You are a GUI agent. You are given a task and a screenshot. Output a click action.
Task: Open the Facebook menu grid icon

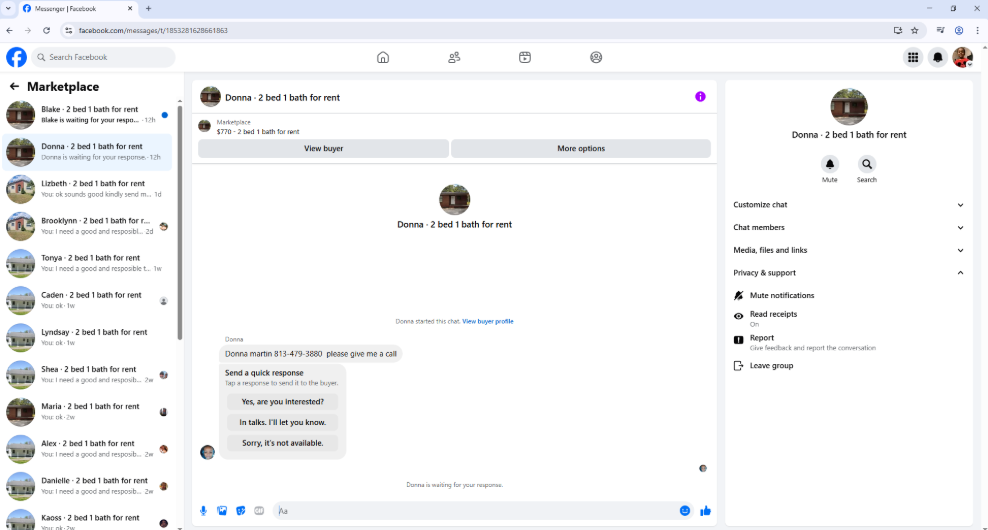pyautogui.click(x=913, y=57)
